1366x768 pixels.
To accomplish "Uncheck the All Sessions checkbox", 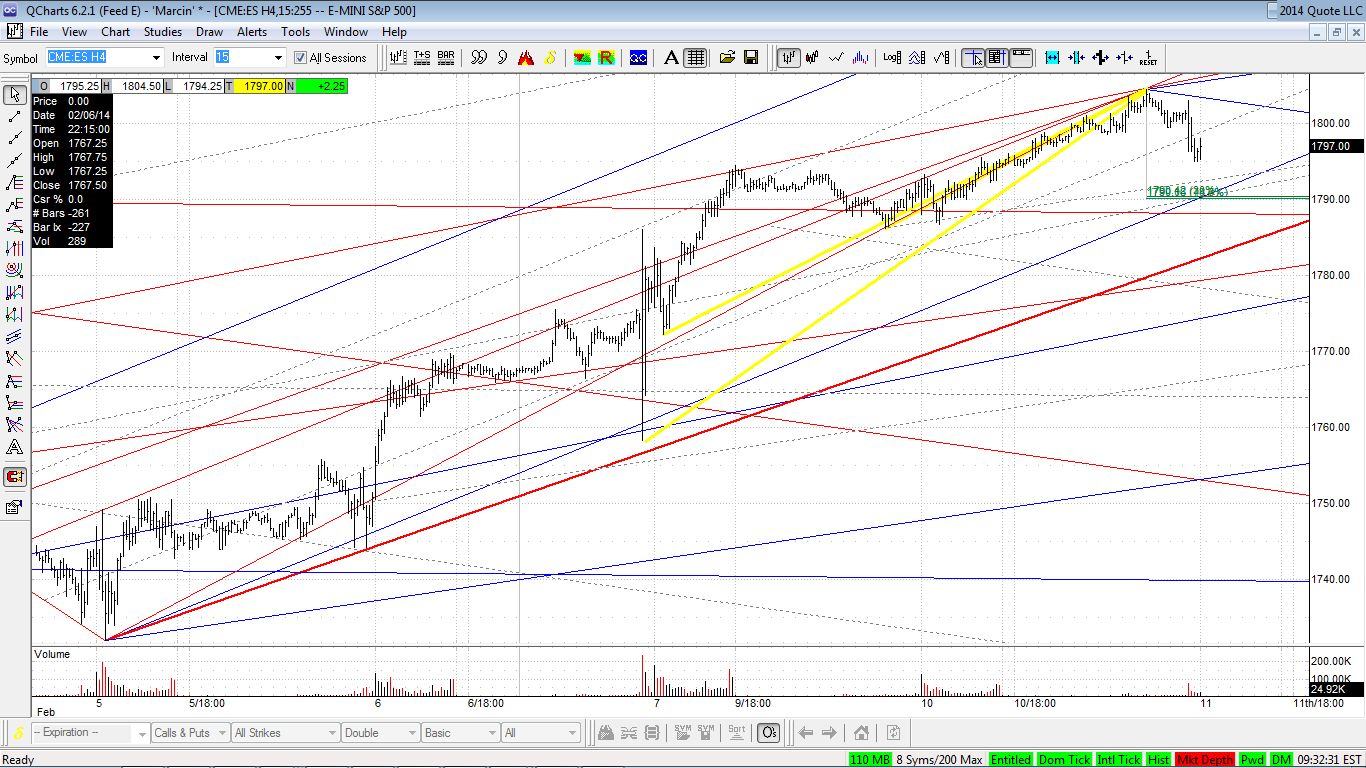I will [x=300, y=58].
